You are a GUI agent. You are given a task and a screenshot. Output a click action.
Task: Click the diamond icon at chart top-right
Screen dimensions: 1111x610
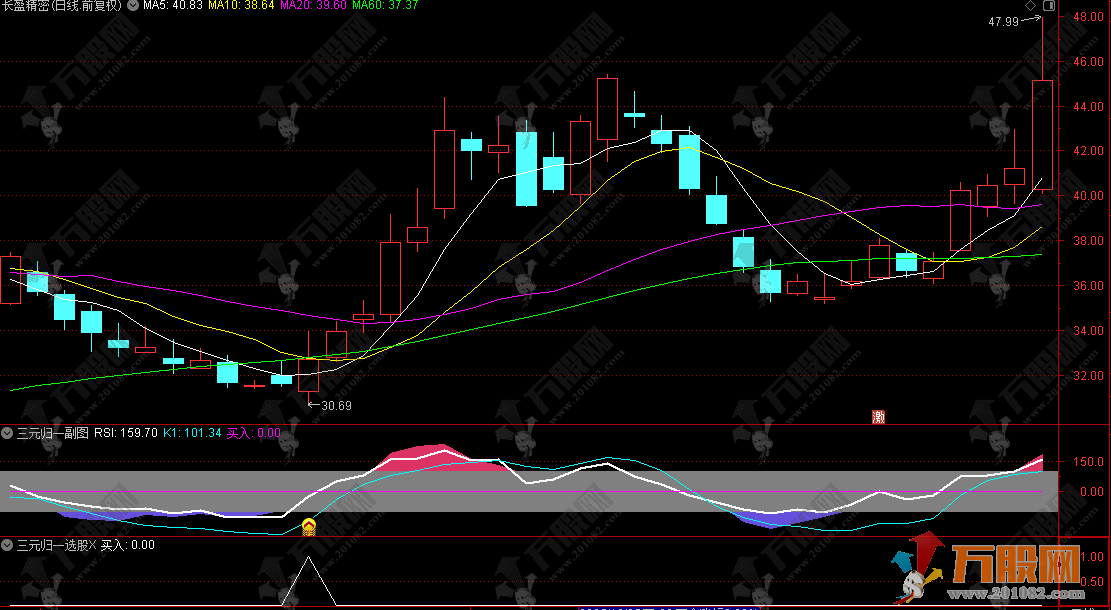tap(1030, 6)
